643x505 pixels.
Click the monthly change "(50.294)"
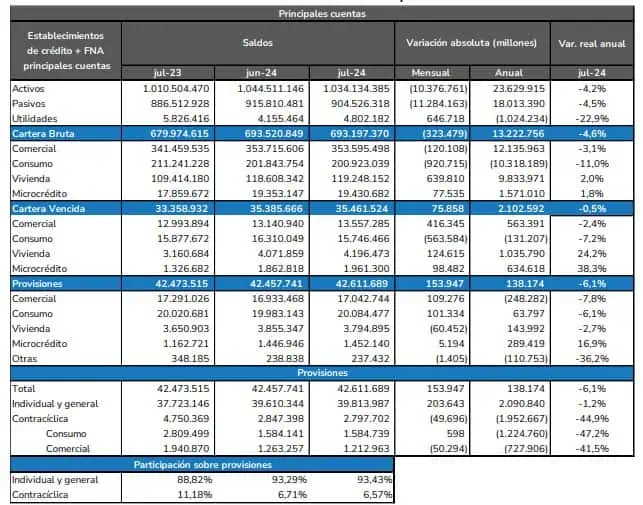click(449, 449)
